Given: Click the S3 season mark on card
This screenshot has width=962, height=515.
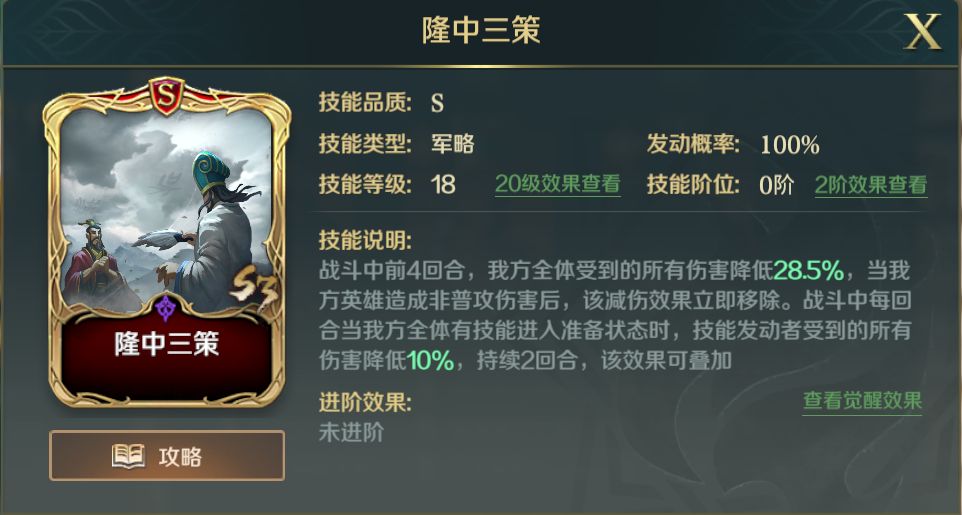Looking at the screenshot, I should tap(254, 289).
